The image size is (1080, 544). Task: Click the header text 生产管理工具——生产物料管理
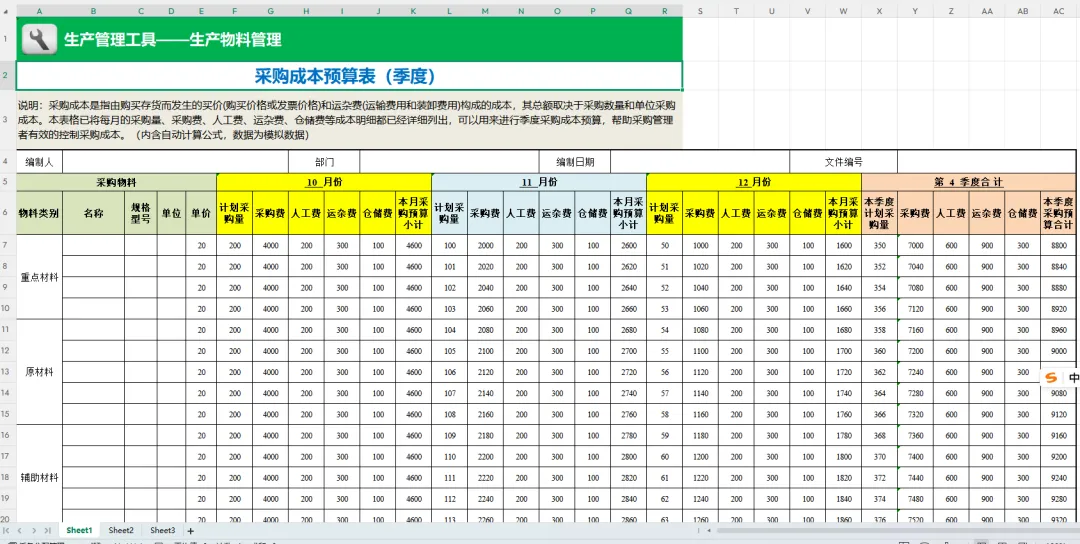click(x=173, y=39)
